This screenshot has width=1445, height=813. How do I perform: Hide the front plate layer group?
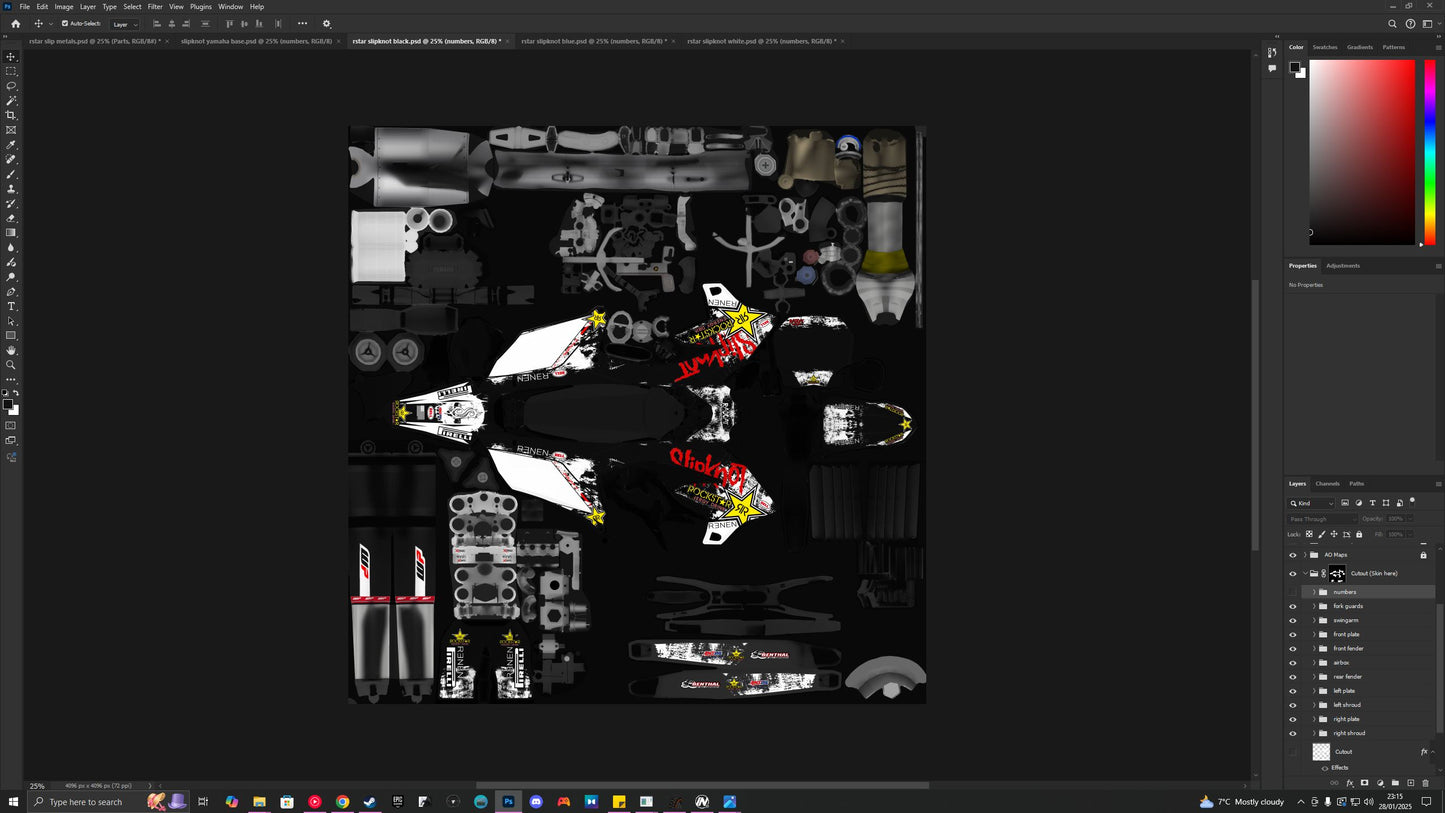pos(1292,634)
